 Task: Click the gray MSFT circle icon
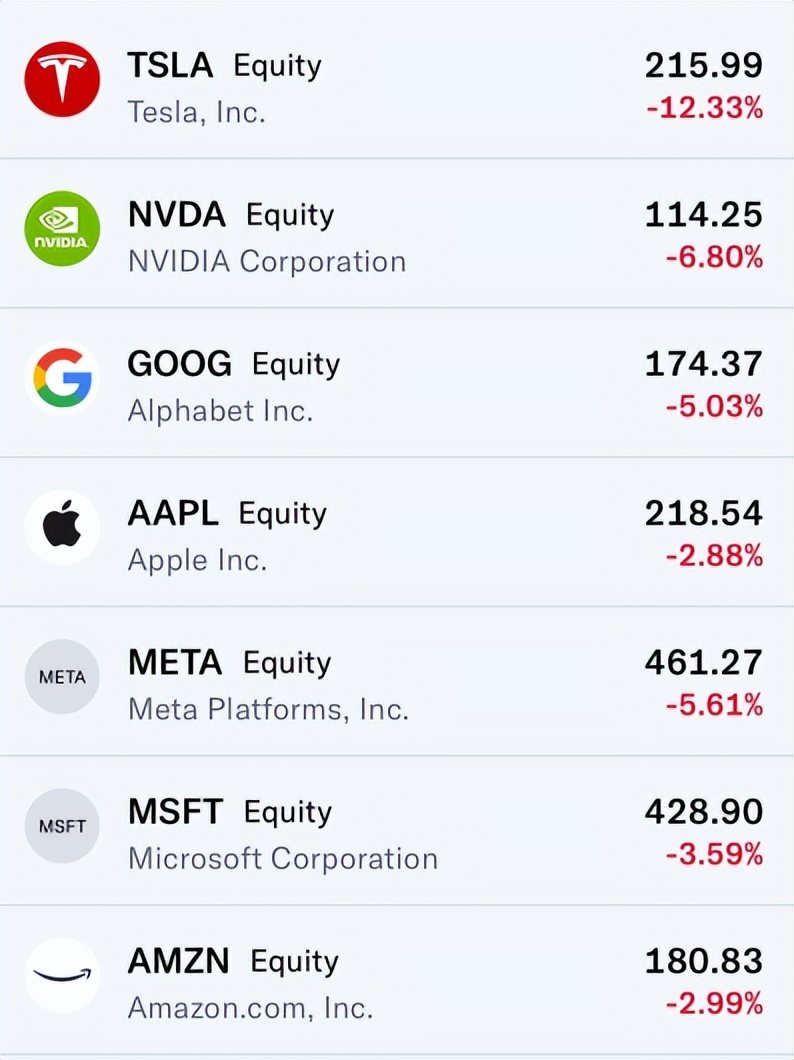click(62, 826)
